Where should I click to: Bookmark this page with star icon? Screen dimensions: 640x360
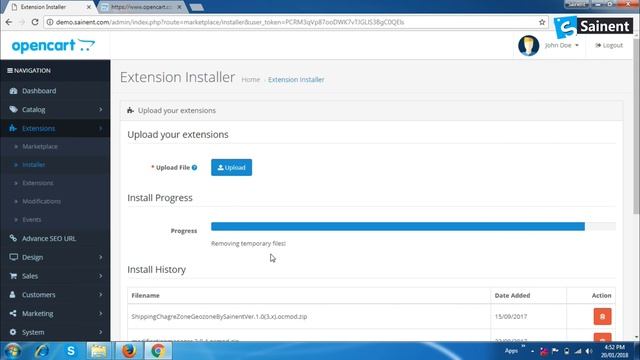pyautogui.click(x=542, y=22)
